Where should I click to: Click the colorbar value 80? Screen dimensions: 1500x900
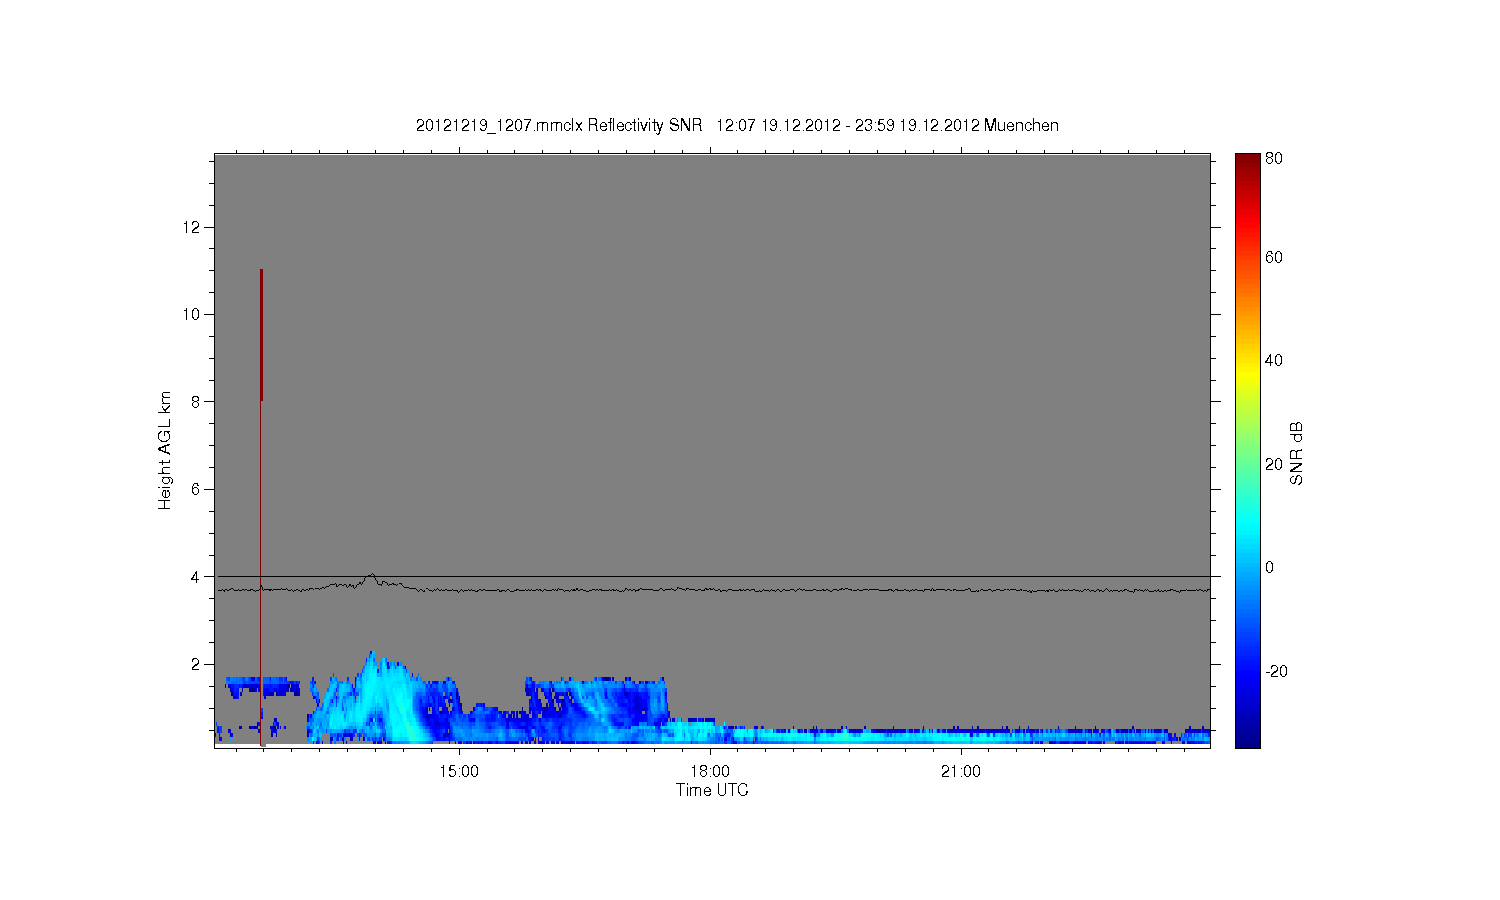[1274, 159]
